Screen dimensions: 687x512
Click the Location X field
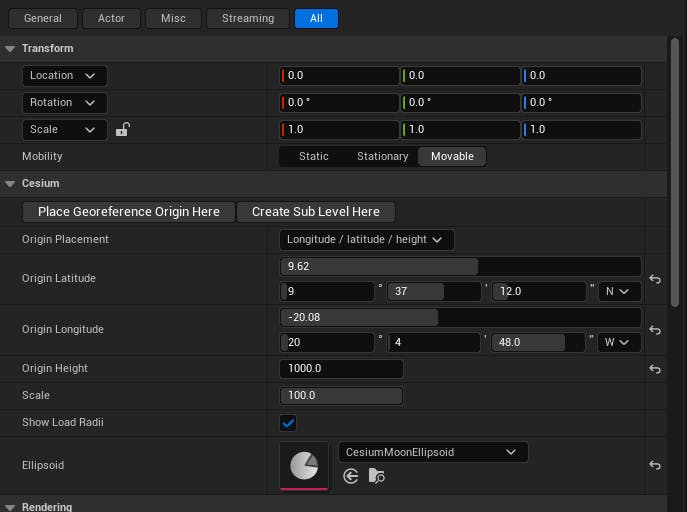(339, 76)
